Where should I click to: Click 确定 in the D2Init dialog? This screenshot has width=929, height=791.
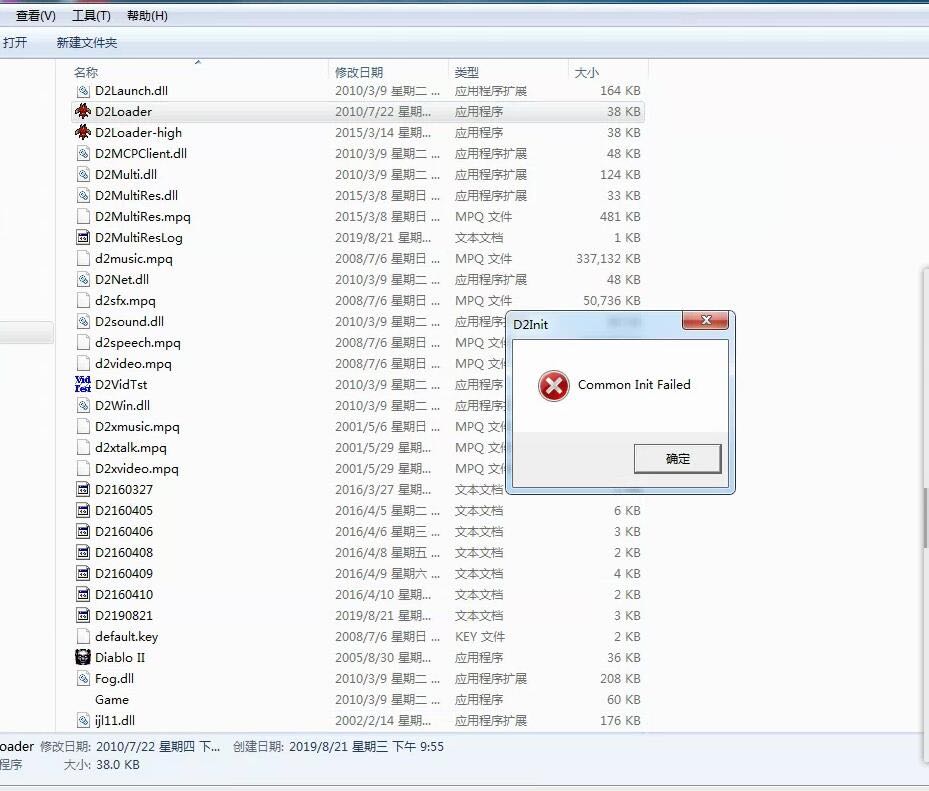click(x=677, y=459)
